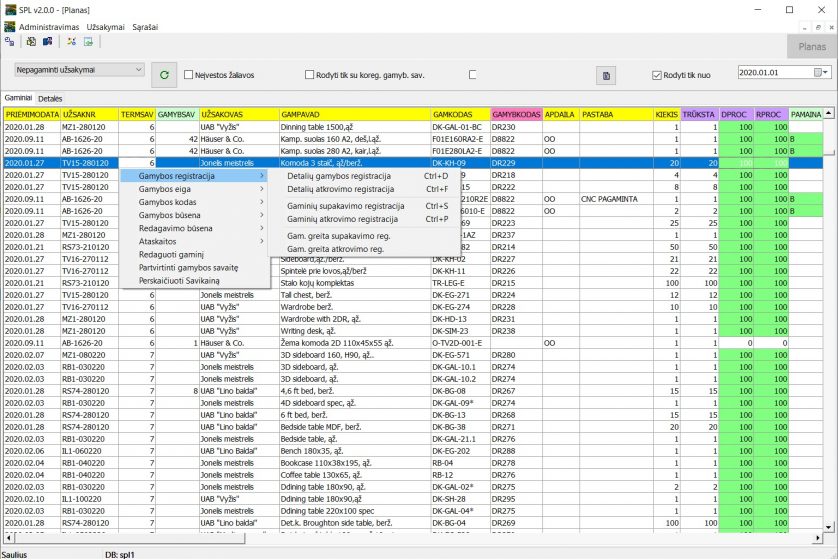Sort by the GAMPAVAD column header

[x=354, y=115]
